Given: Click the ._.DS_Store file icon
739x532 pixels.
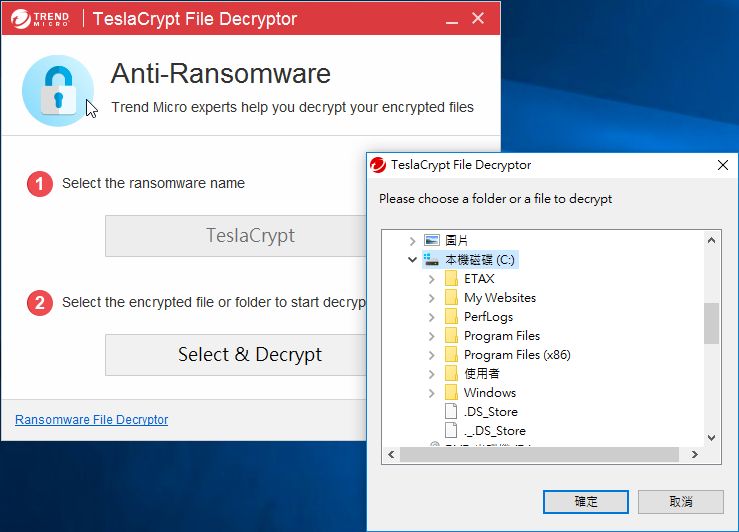Looking at the screenshot, I should pyautogui.click(x=451, y=430).
